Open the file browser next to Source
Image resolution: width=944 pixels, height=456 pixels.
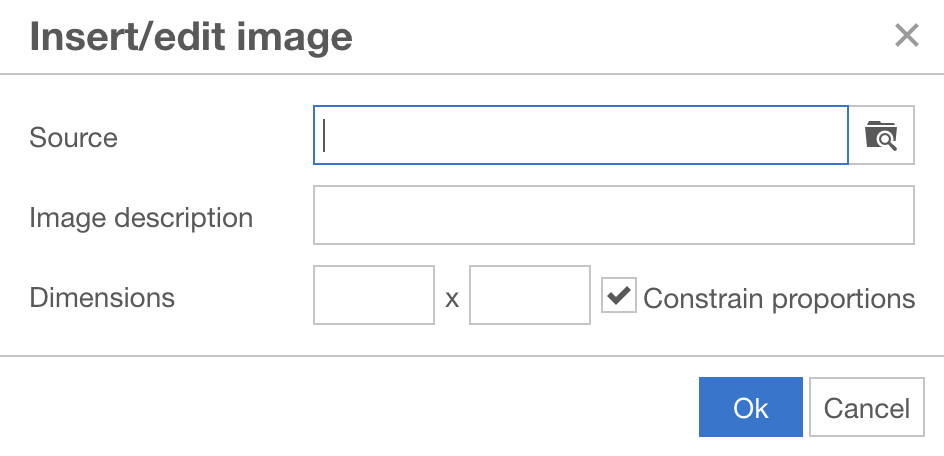pyautogui.click(x=881, y=135)
